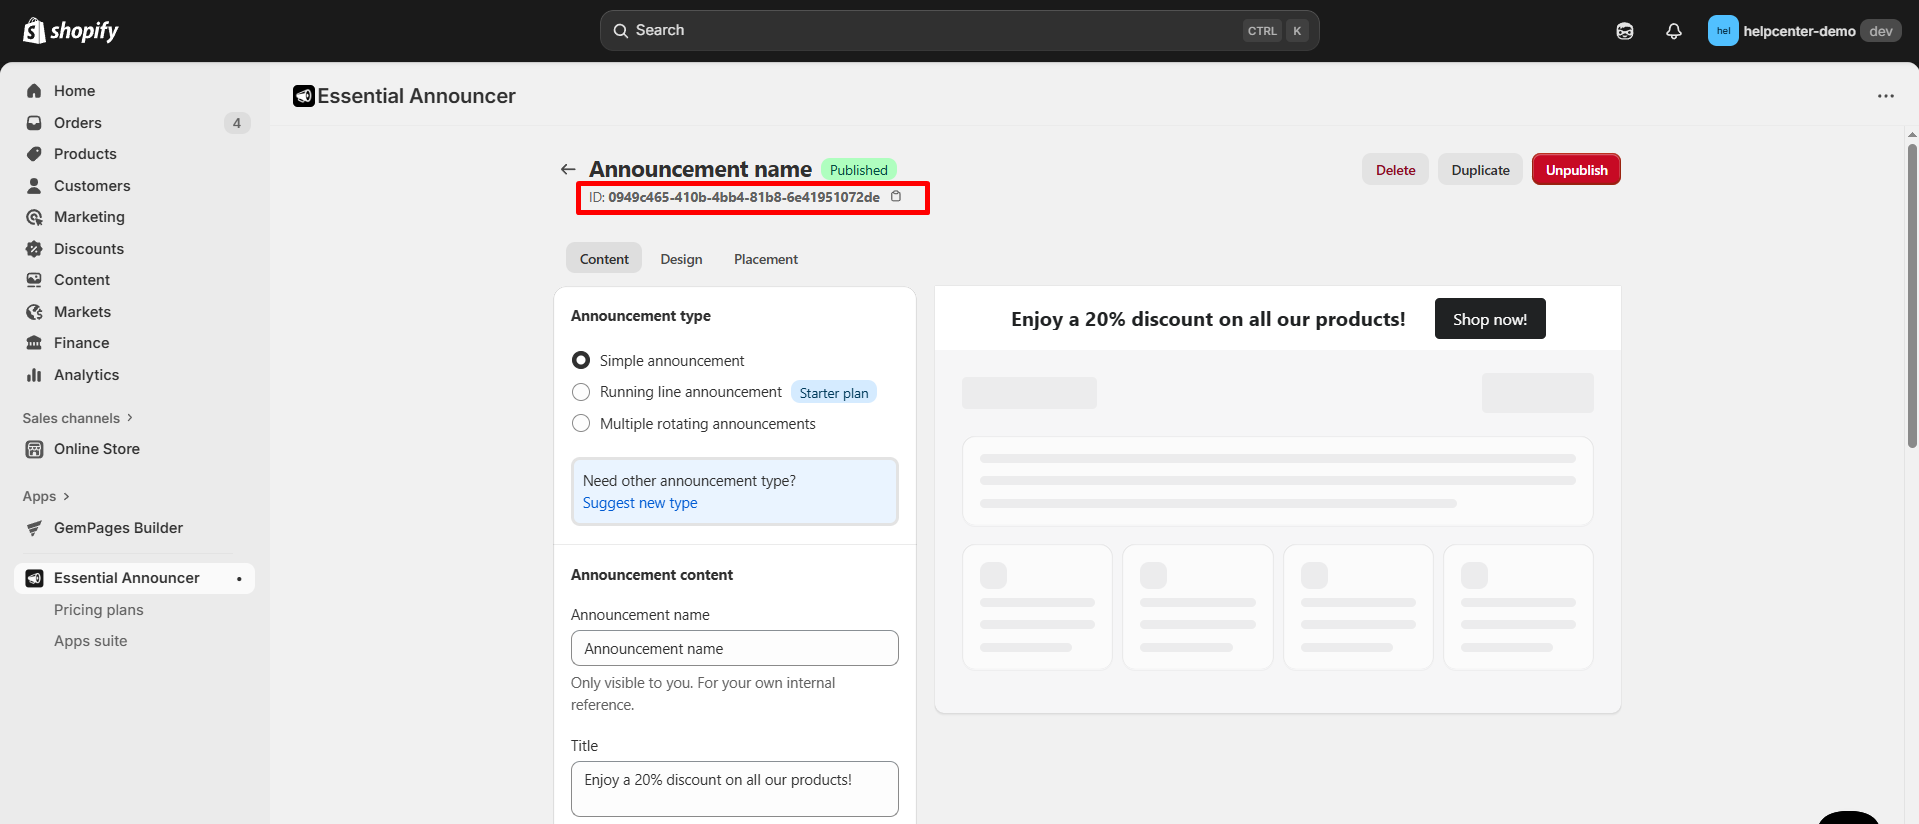Expand the Sales channels section

[78, 418]
